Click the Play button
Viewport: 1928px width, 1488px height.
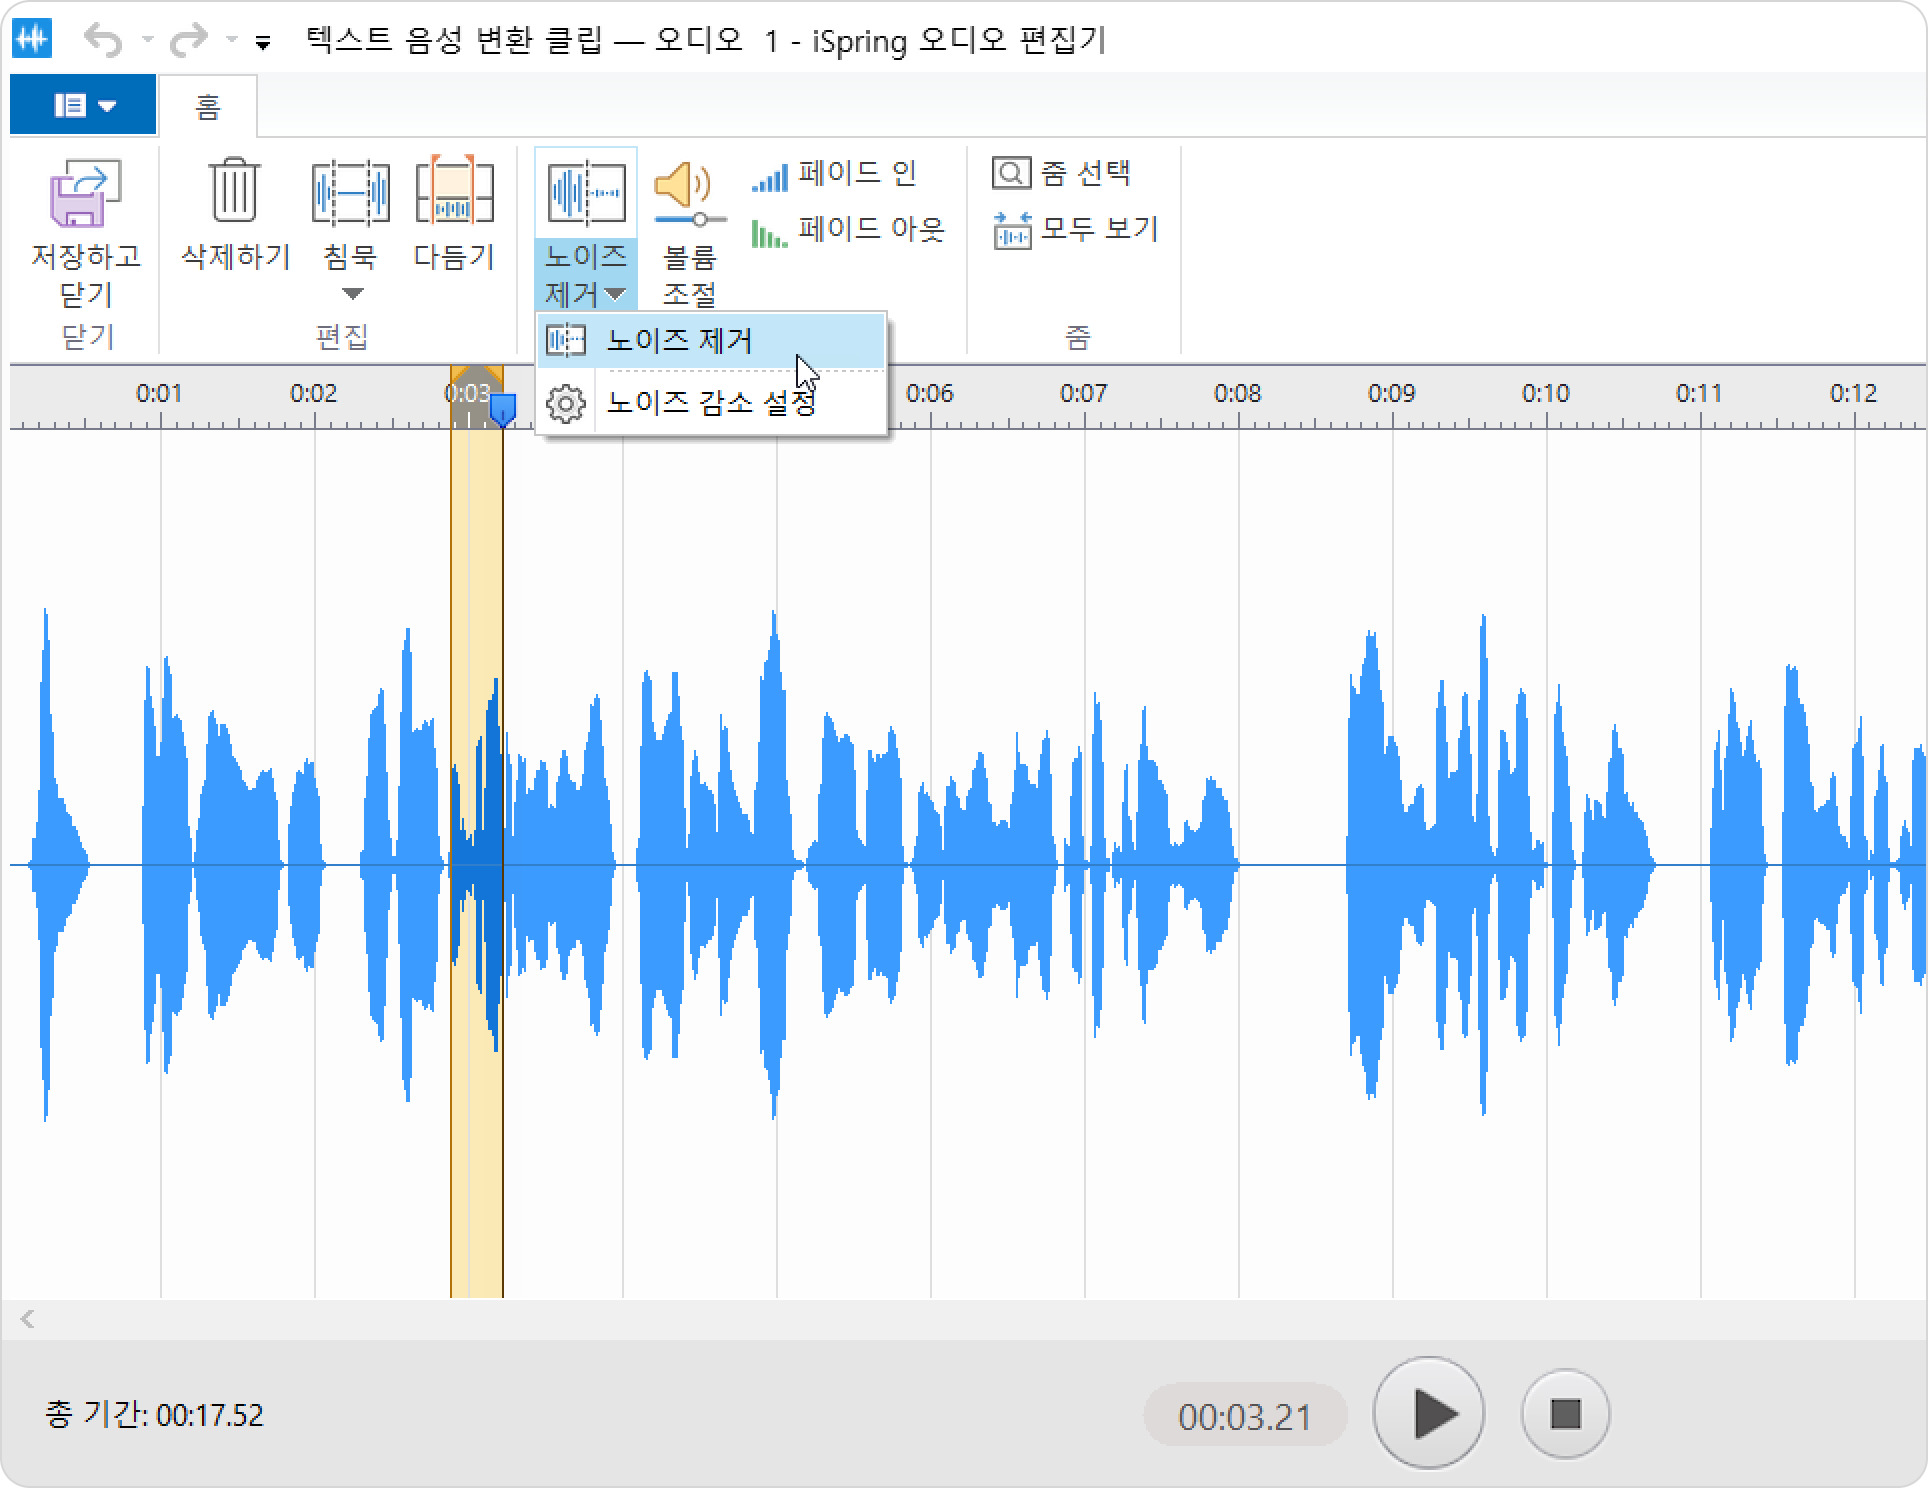[1429, 1413]
